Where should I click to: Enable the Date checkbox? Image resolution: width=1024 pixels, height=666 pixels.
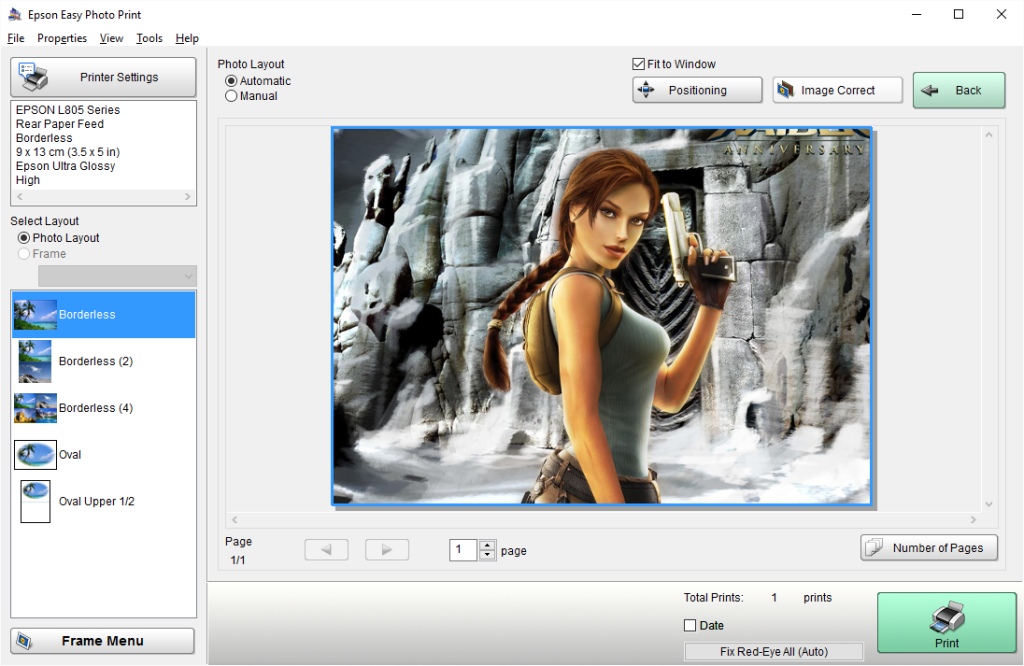(690, 625)
